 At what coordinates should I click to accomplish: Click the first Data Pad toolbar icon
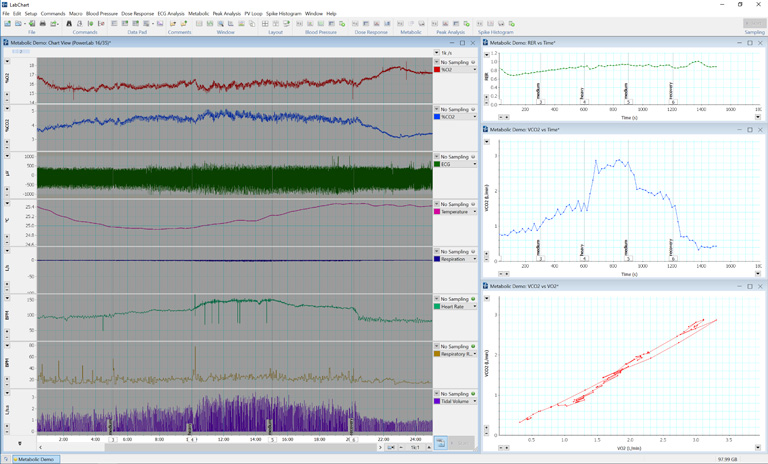114,23
